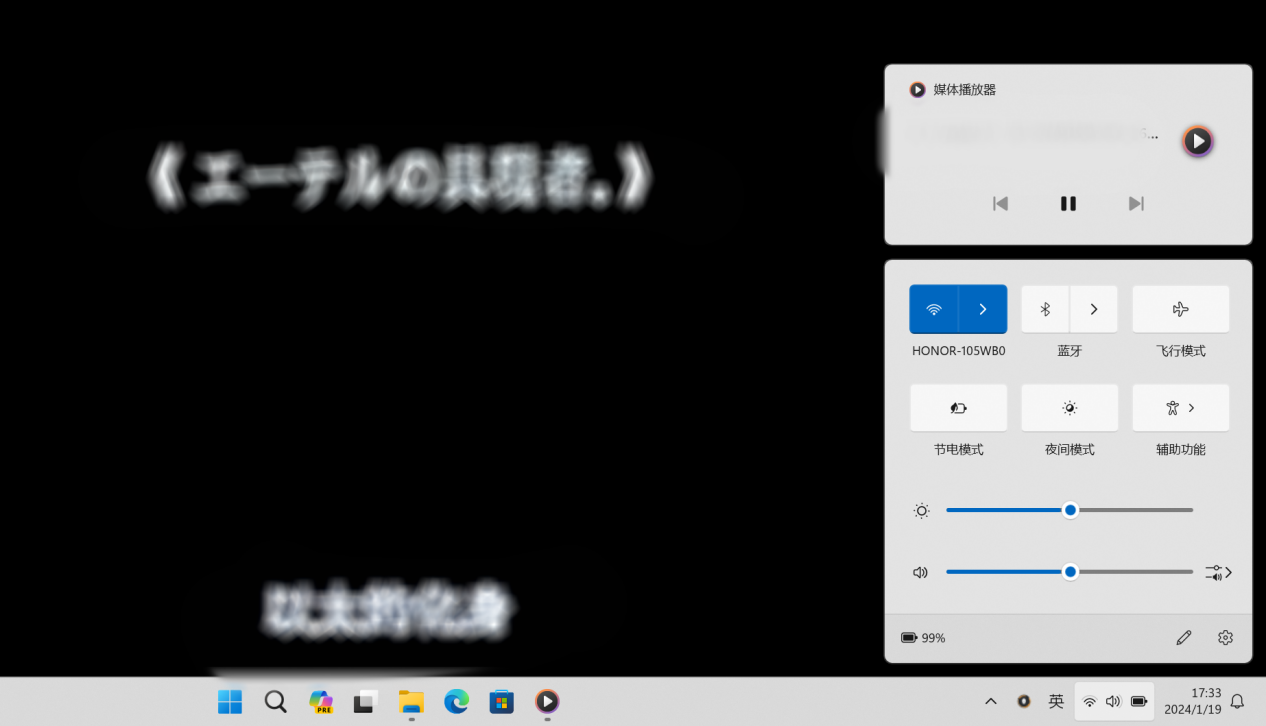This screenshot has height=726, width=1266.
Task: Open accessibility options (辅助功能)
Action: (x=1180, y=408)
